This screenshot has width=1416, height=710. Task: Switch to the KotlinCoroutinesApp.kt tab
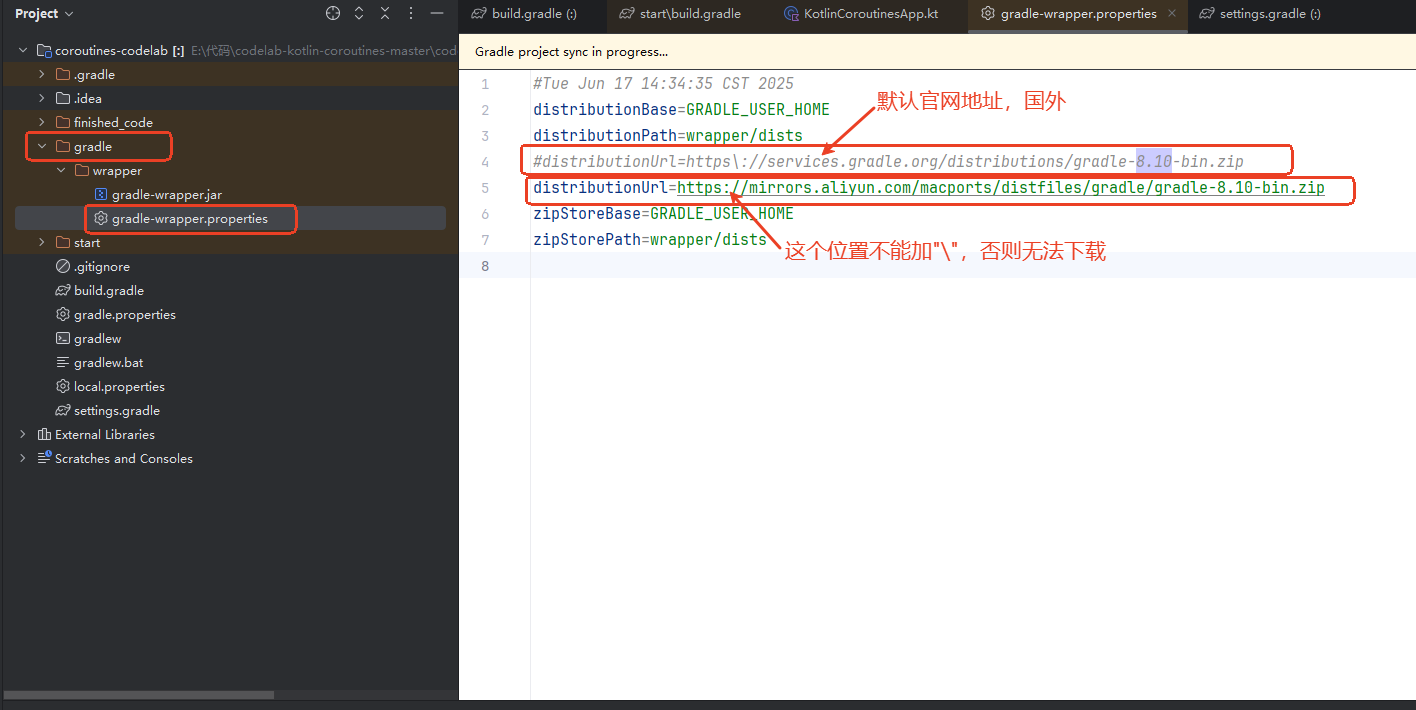(x=861, y=14)
